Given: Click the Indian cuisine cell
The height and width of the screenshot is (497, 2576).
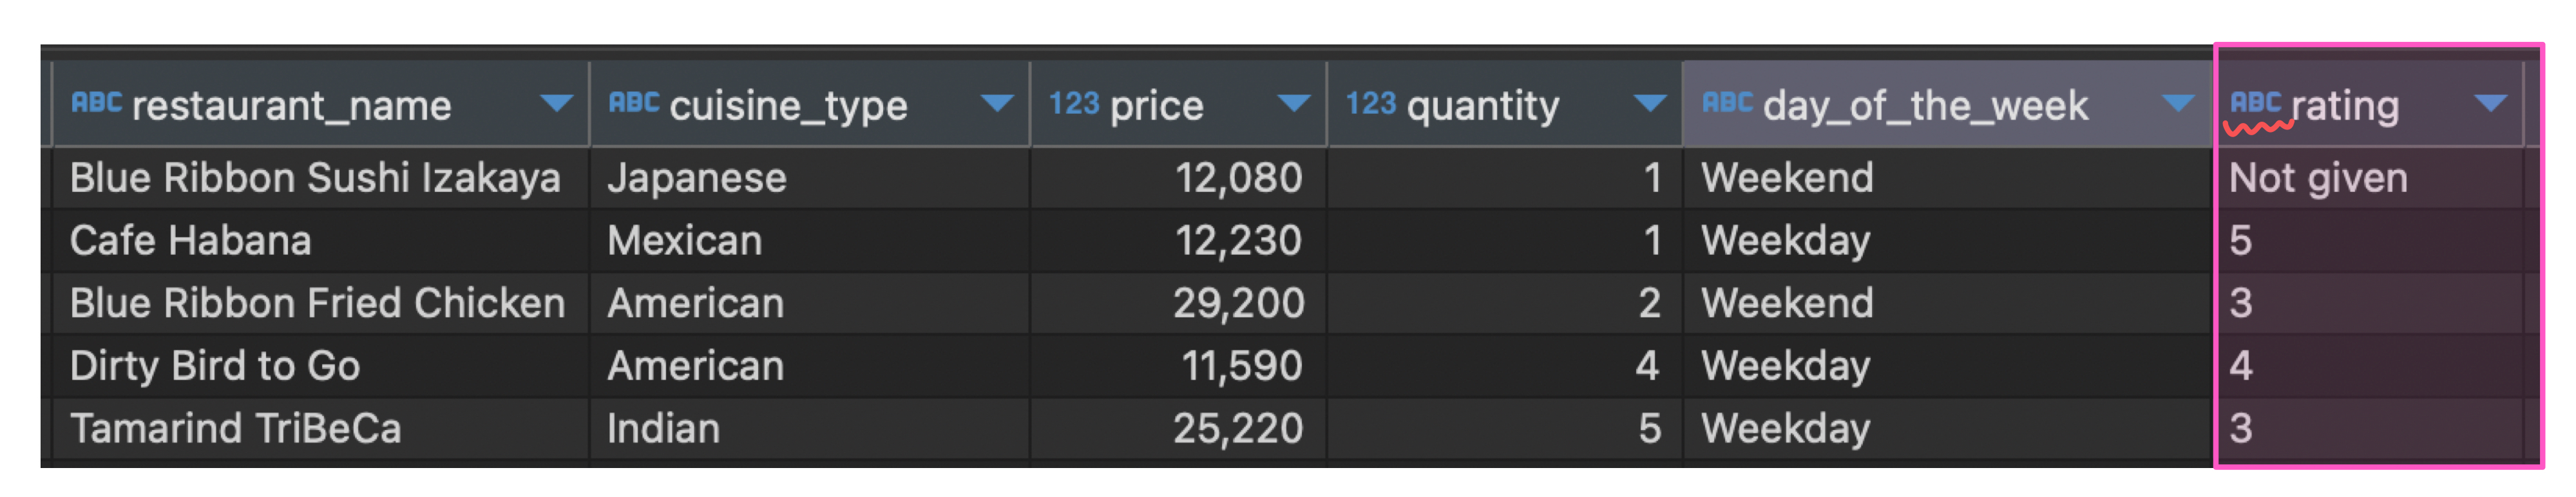Looking at the screenshot, I should (810, 429).
